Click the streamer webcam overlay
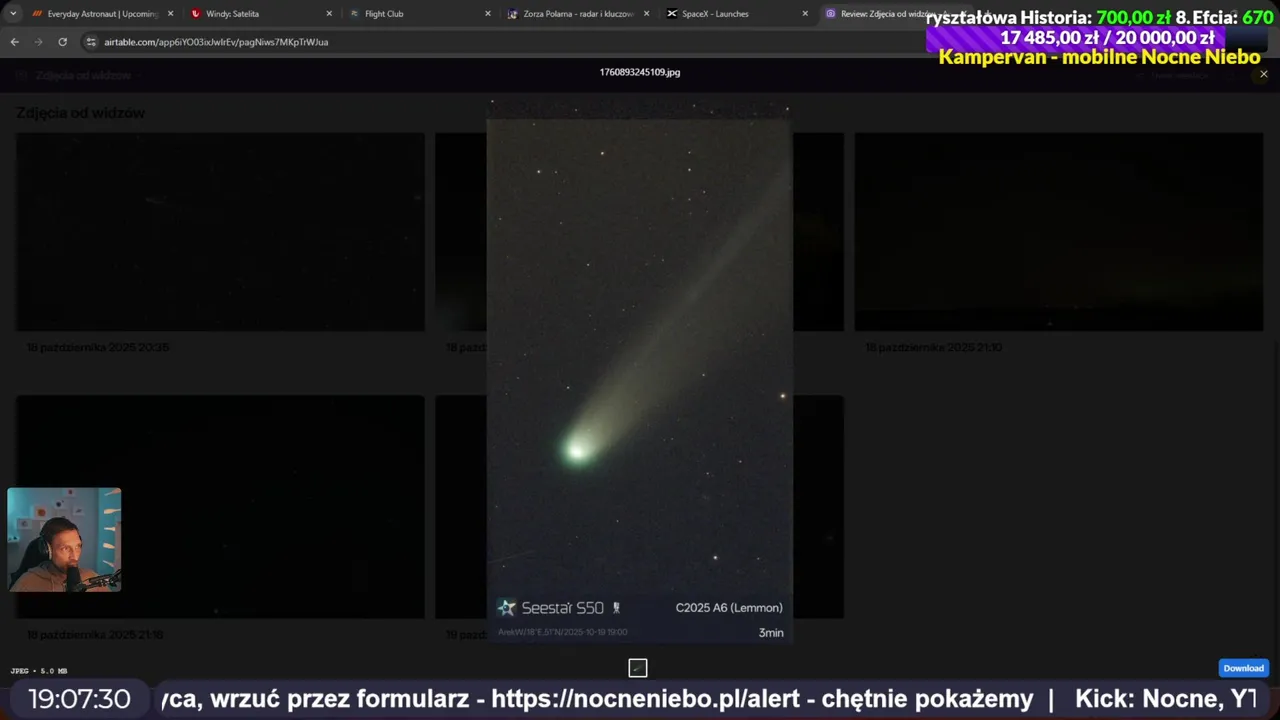Screen dimensions: 1280x720 click(64, 540)
